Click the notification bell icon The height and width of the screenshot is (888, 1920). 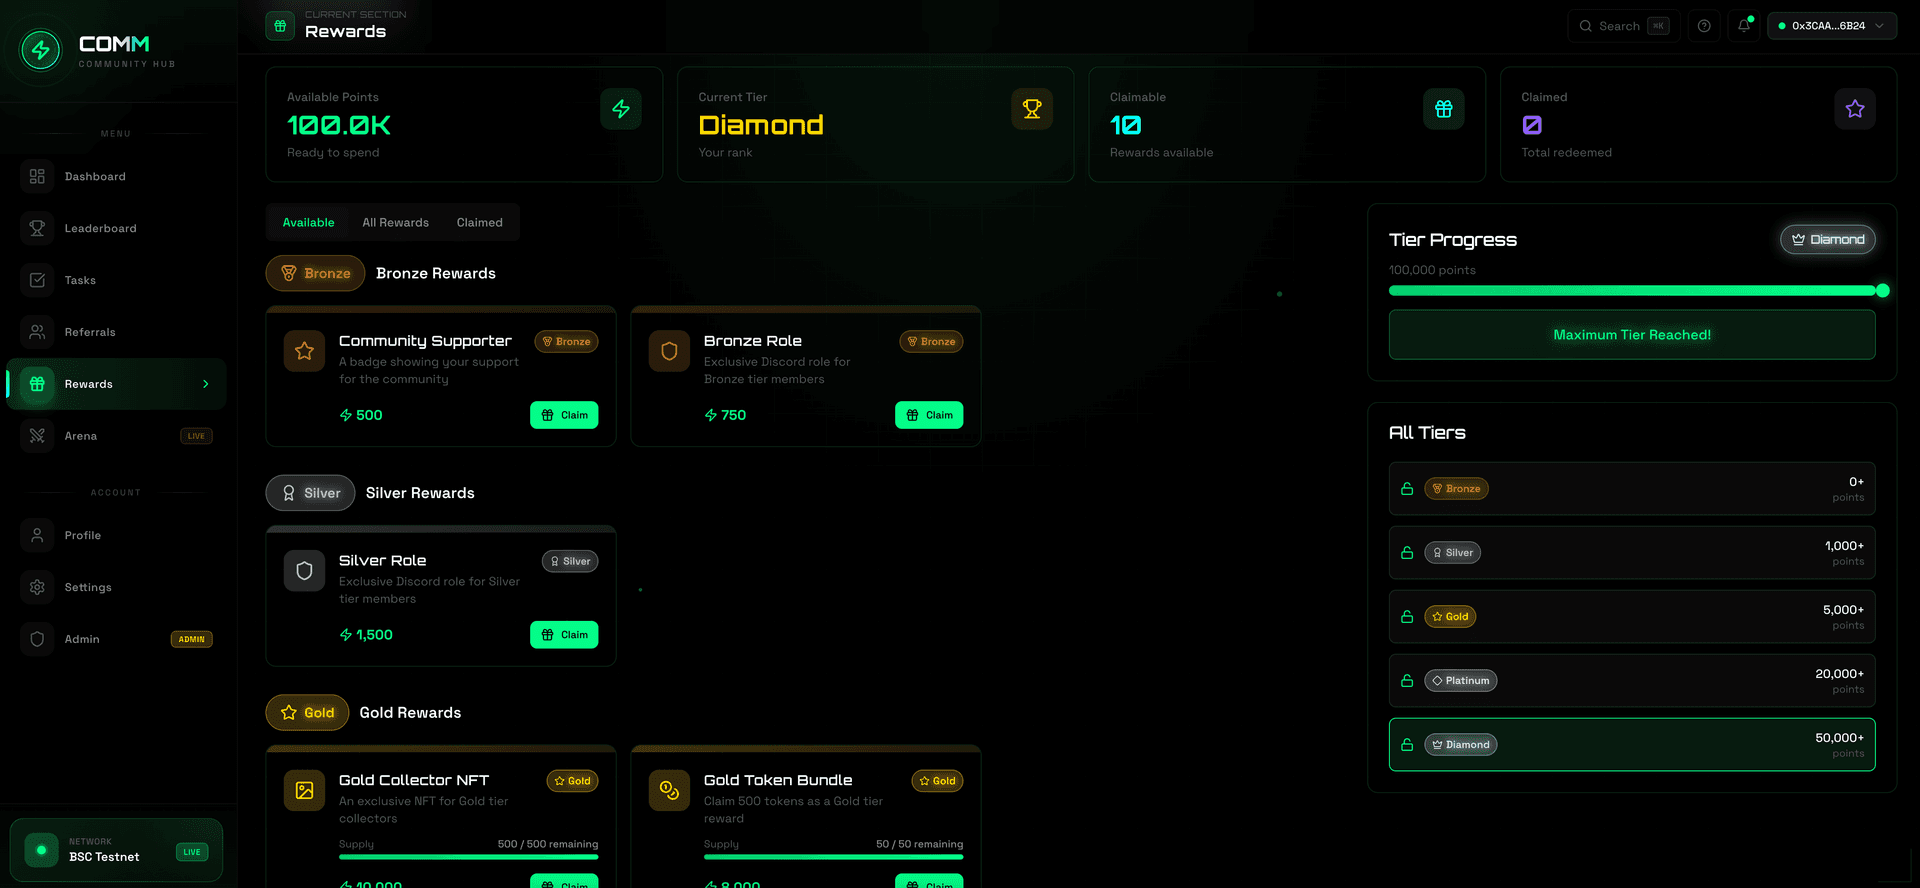click(x=1744, y=26)
